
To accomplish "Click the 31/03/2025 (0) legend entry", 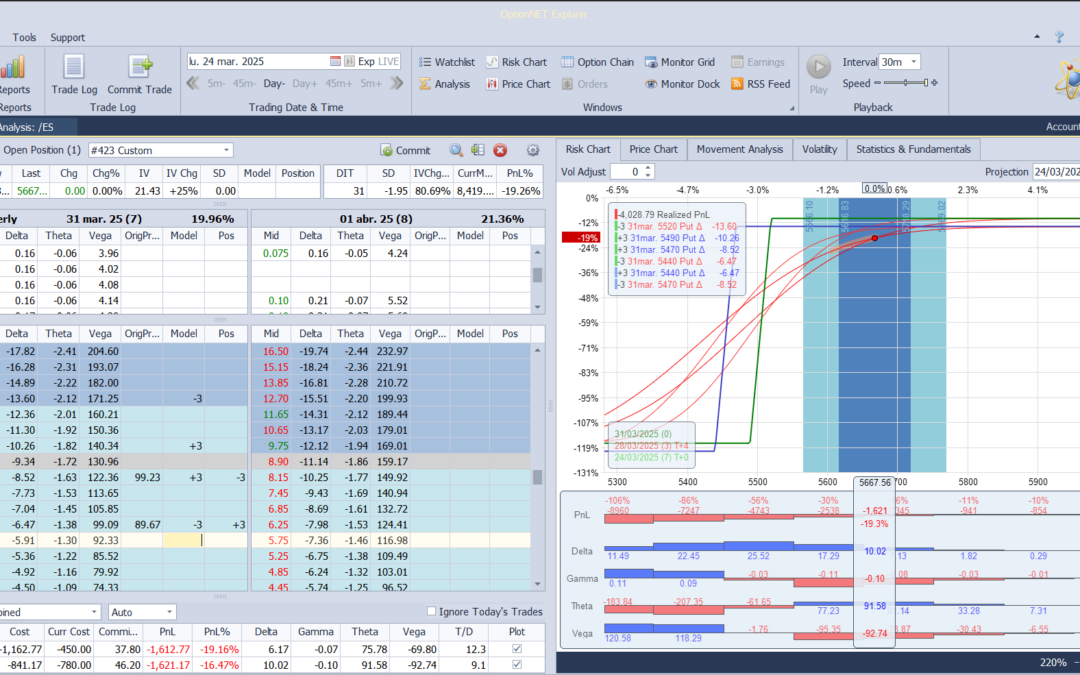I will pos(643,434).
